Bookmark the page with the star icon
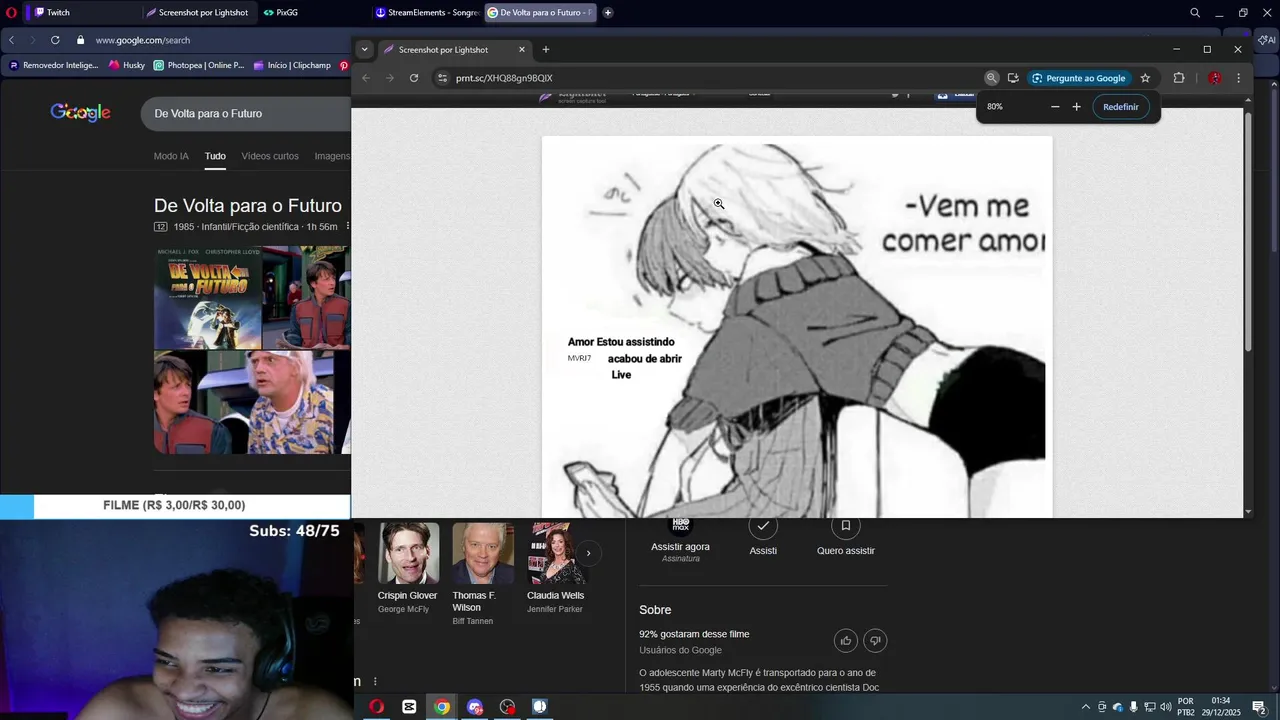 (1145, 78)
